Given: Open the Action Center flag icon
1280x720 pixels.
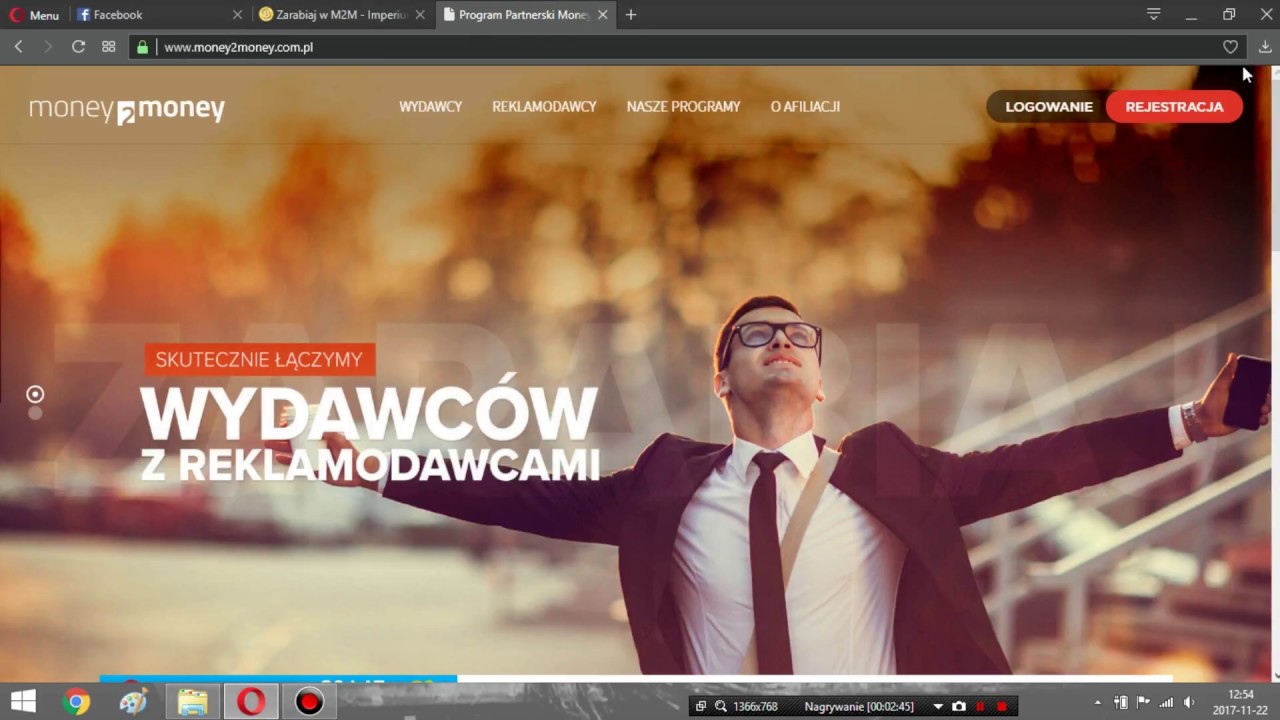Looking at the screenshot, I should click(x=1143, y=703).
